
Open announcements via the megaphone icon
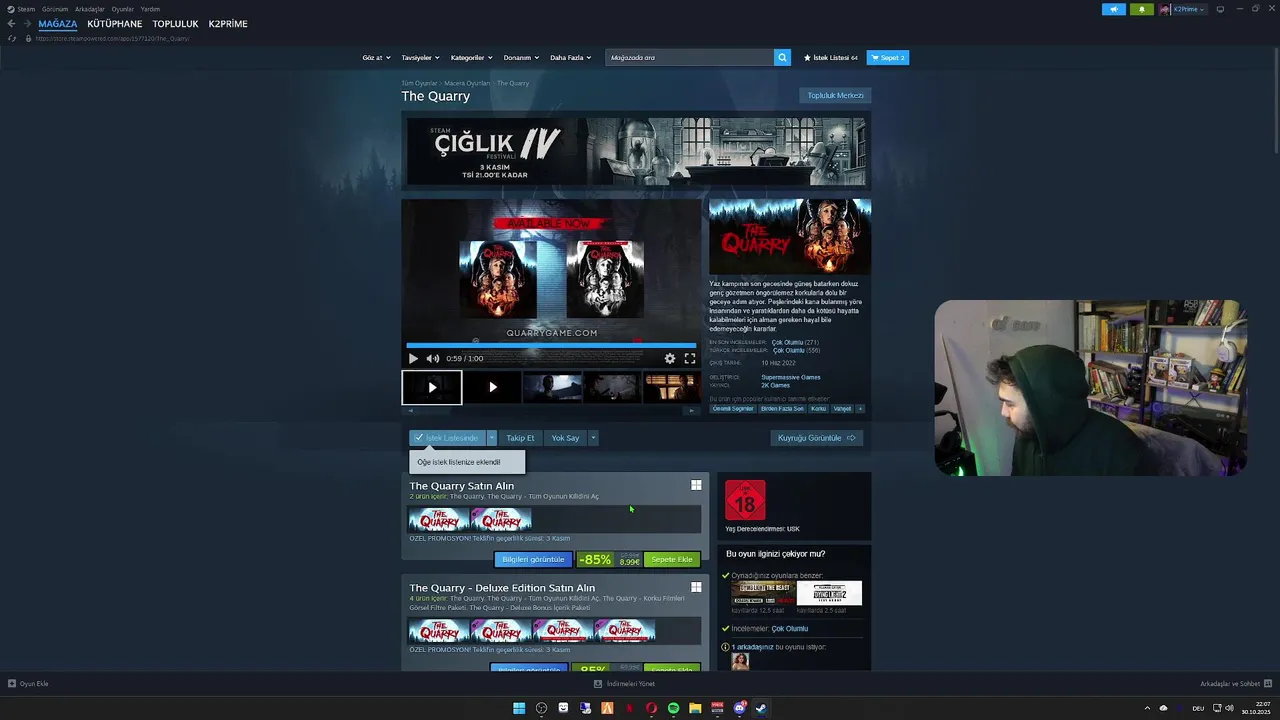click(x=1114, y=9)
